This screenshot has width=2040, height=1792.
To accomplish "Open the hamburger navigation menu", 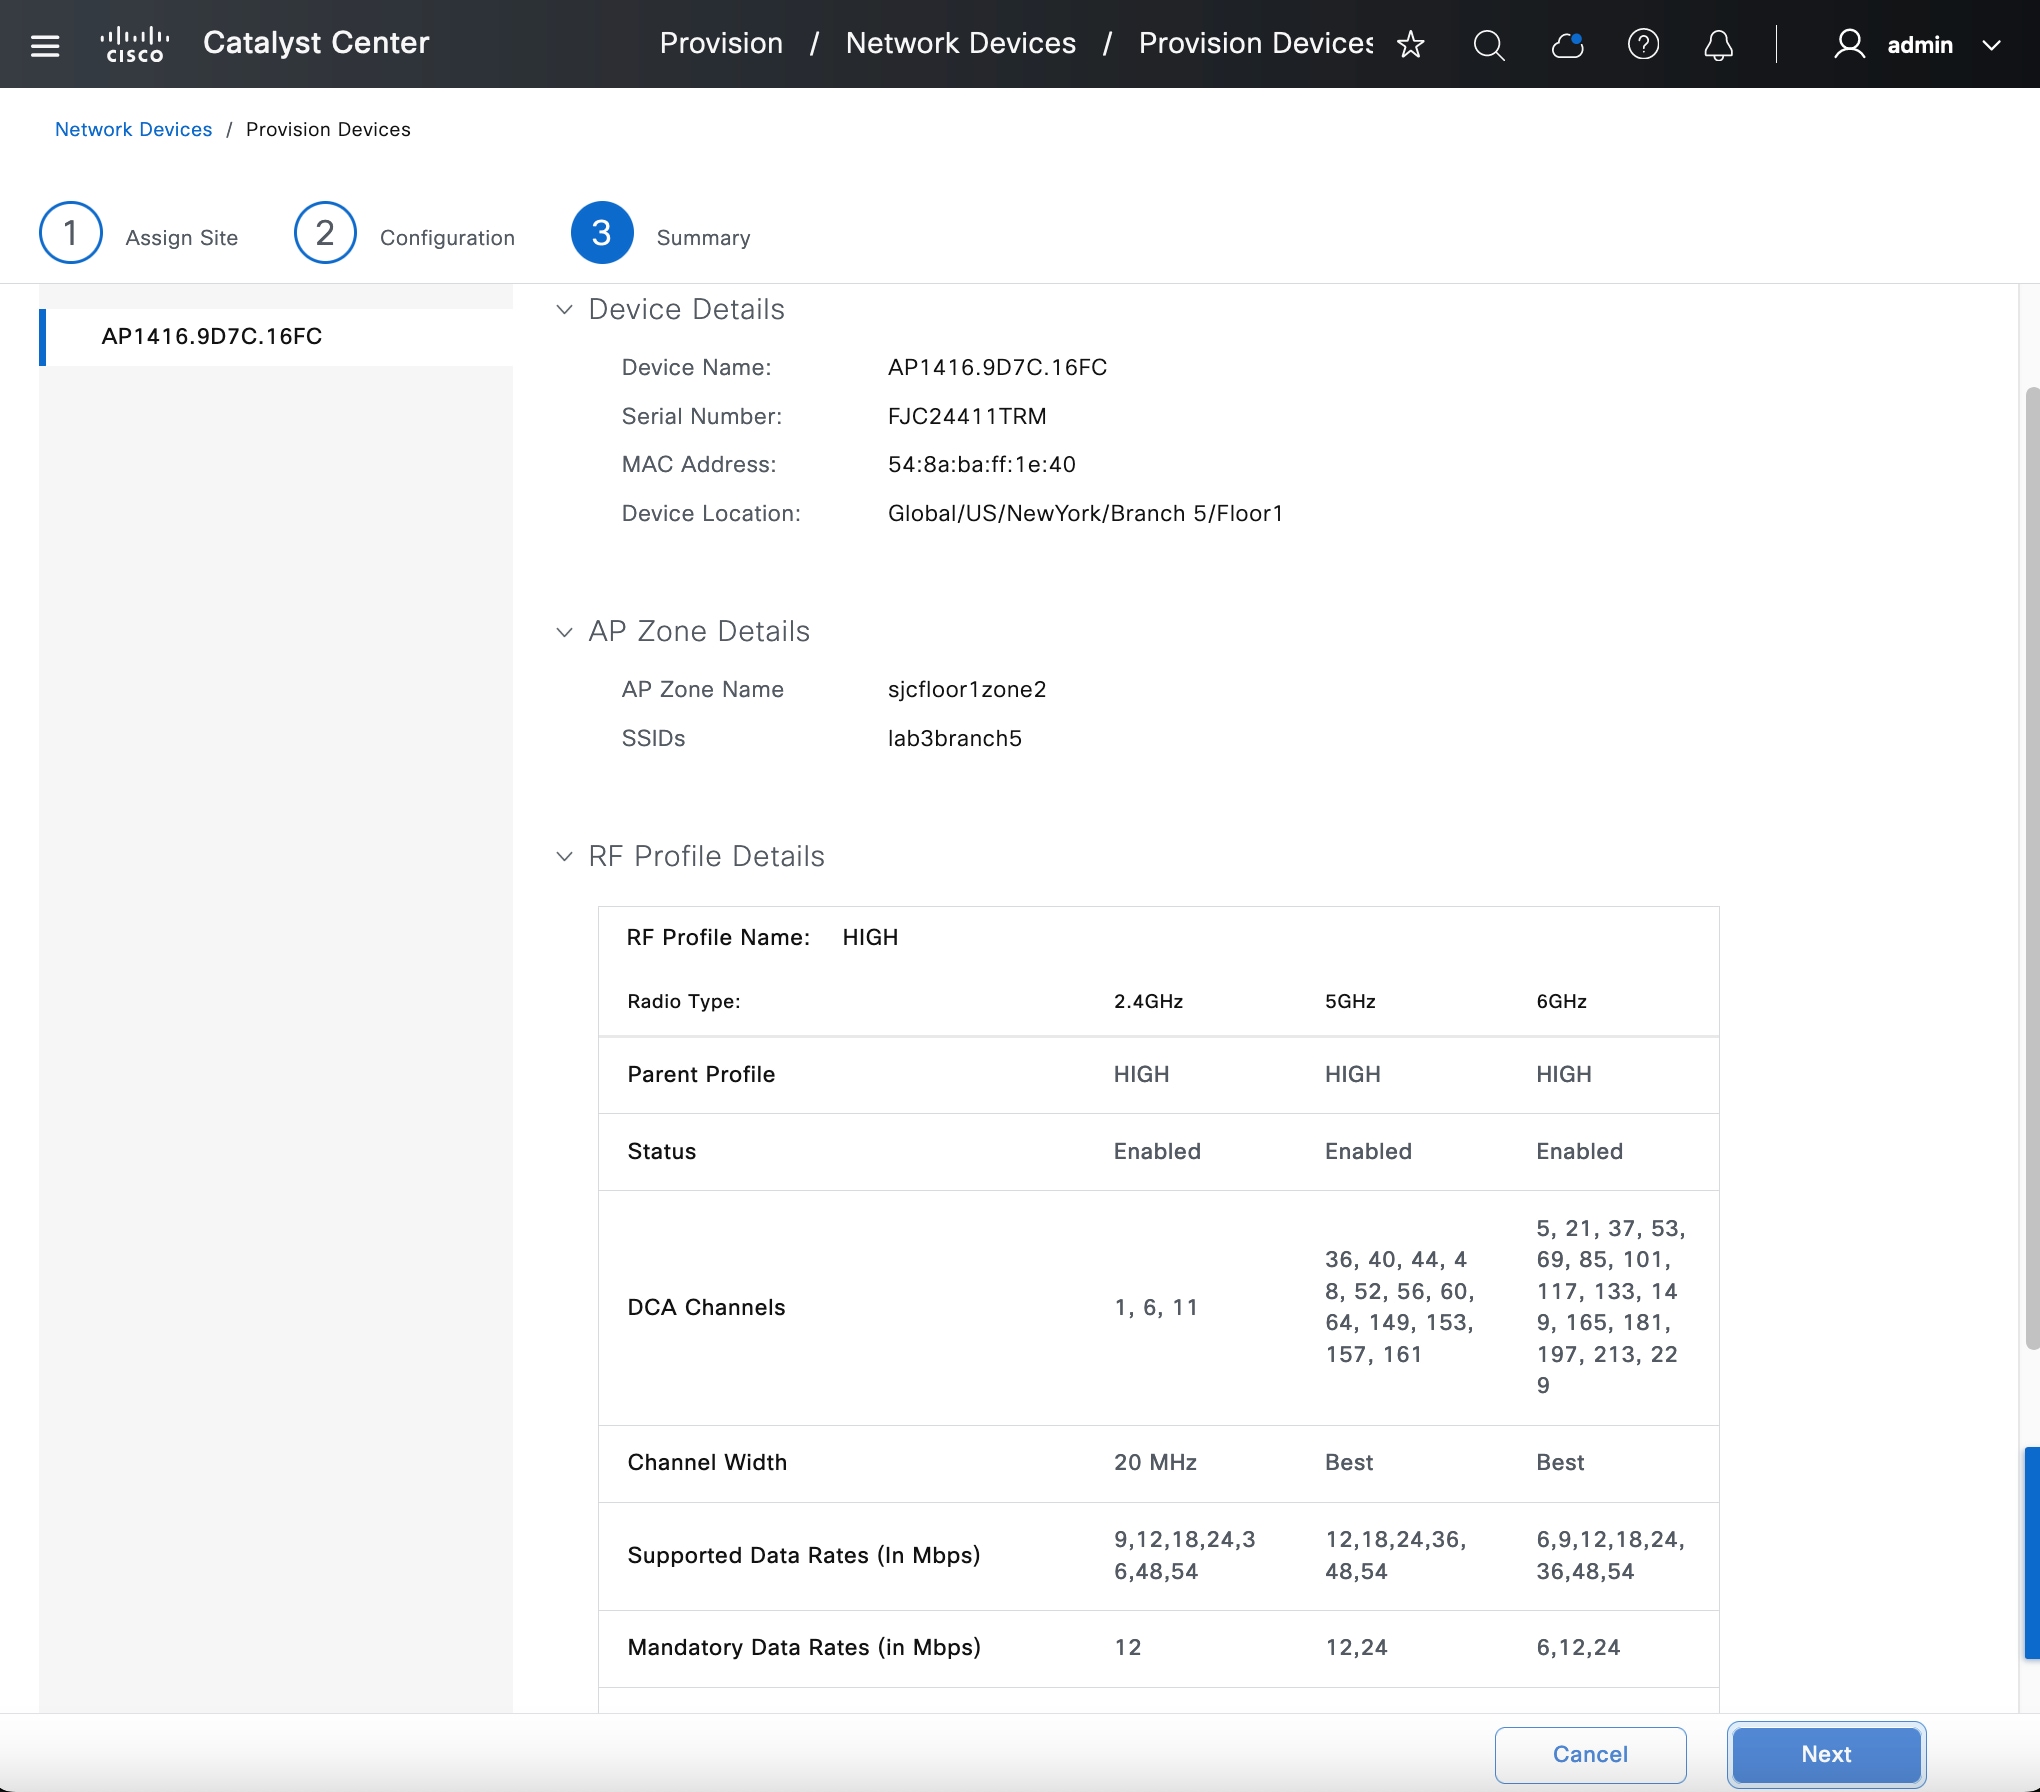I will tap(45, 45).
